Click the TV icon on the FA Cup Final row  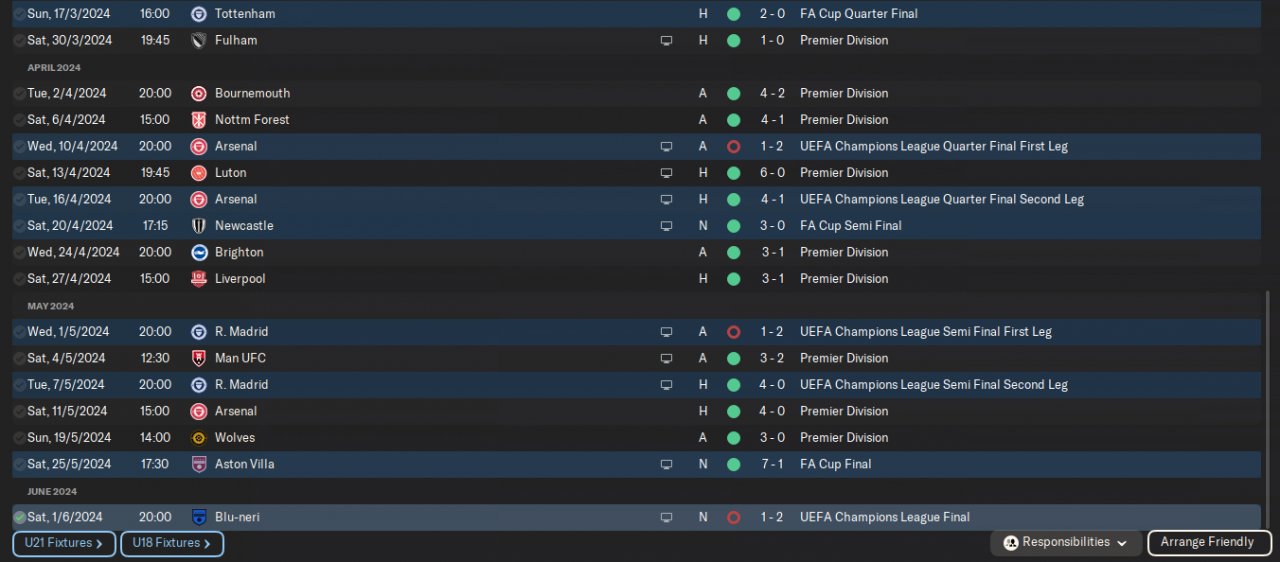pyautogui.click(x=666, y=465)
